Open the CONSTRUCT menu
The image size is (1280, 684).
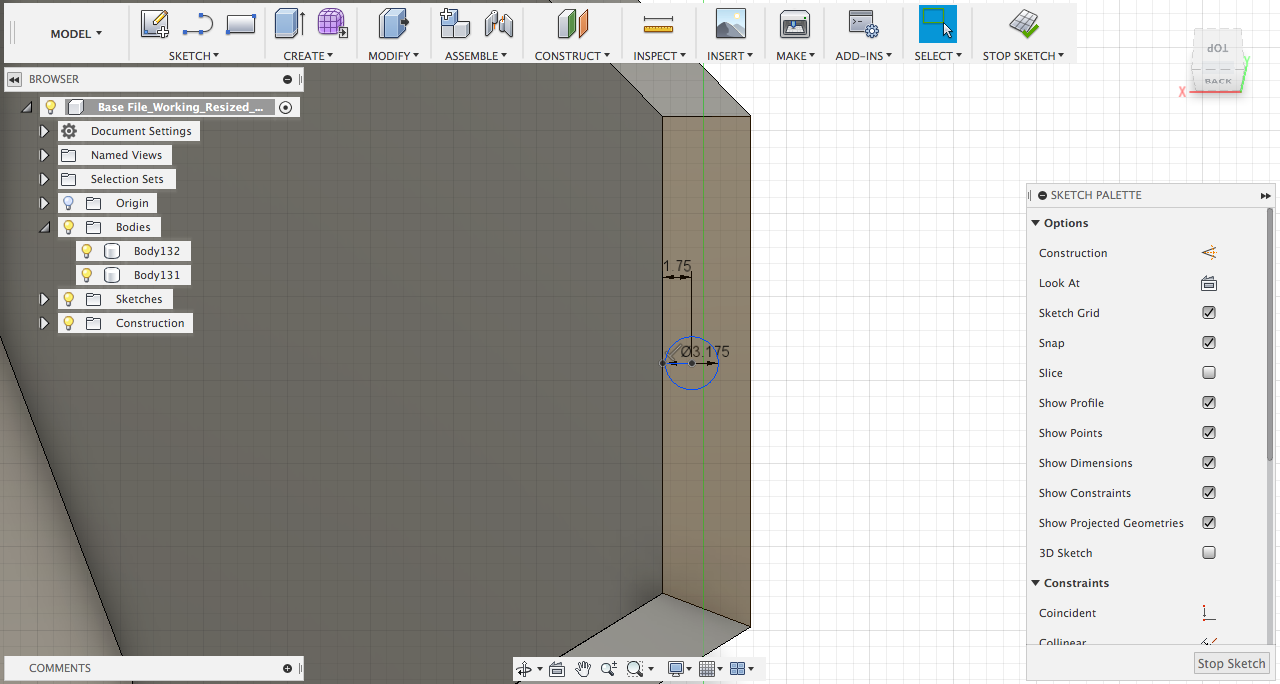(572, 56)
